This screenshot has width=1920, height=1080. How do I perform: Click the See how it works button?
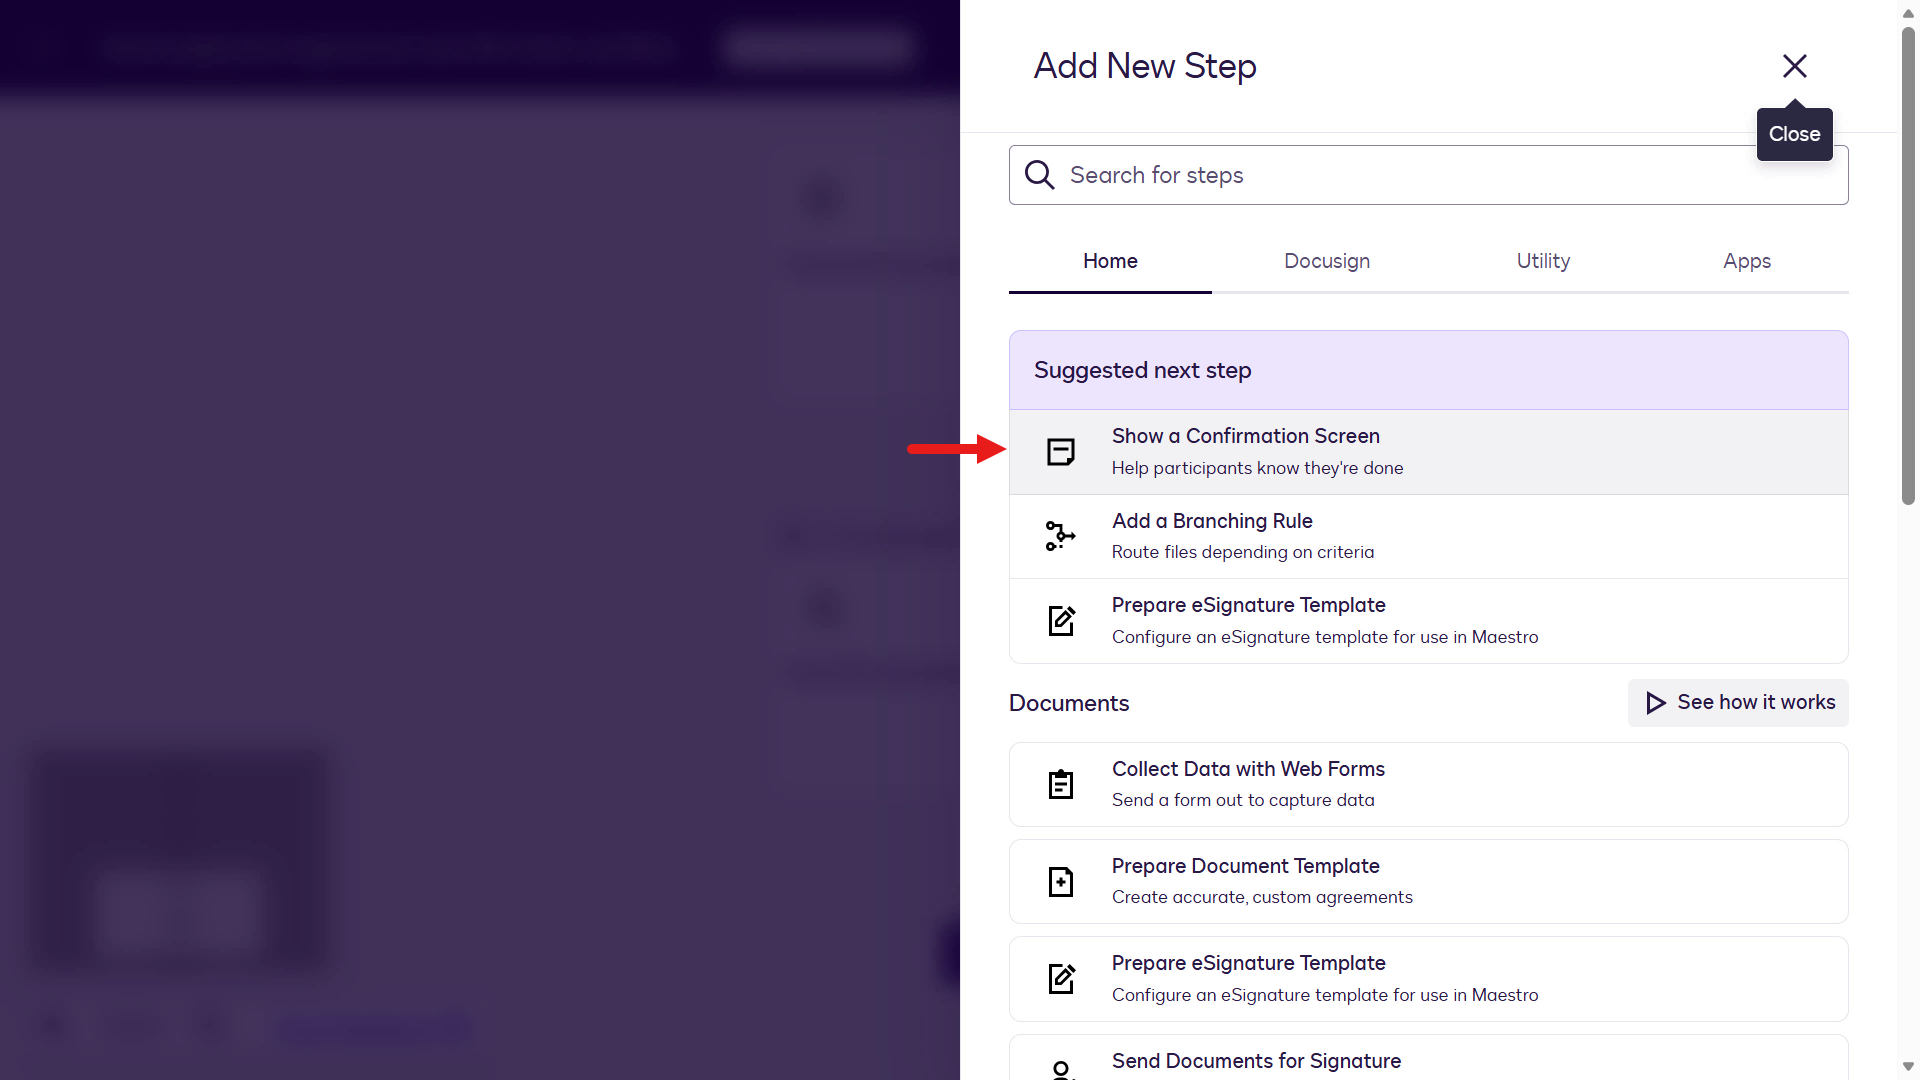pos(1738,703)
